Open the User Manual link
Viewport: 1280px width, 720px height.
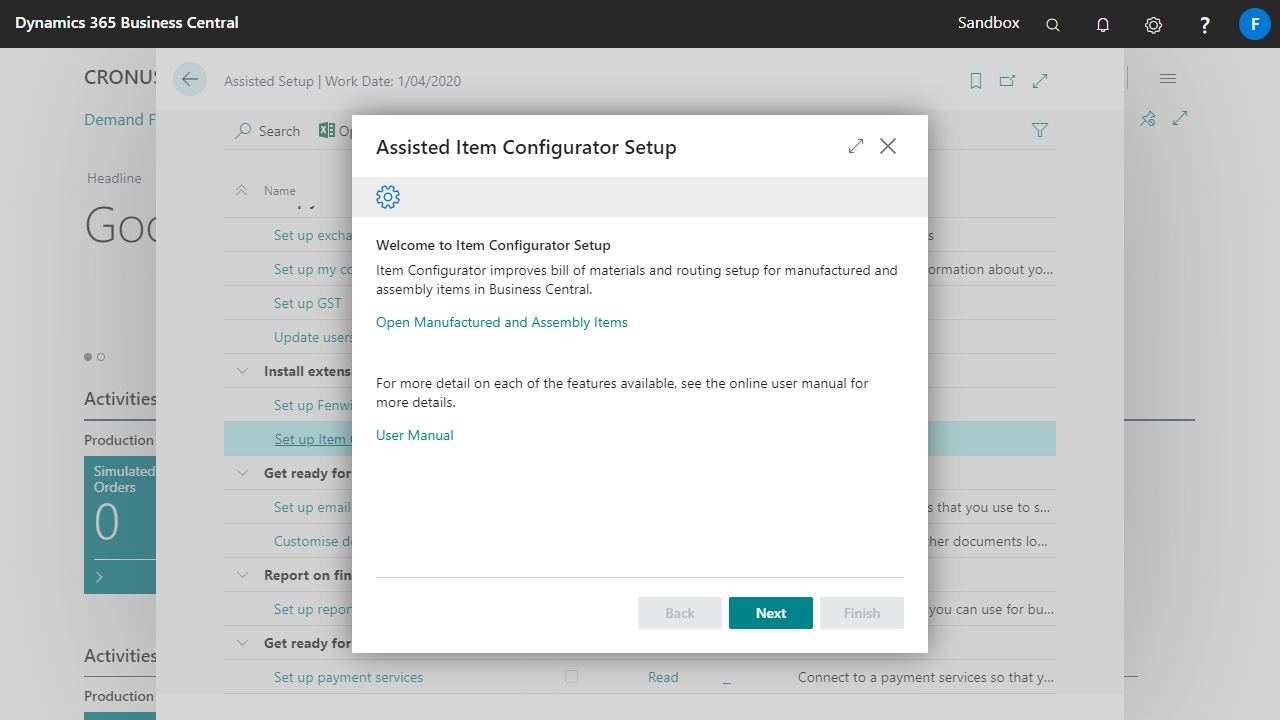click(x=415, y=435)
